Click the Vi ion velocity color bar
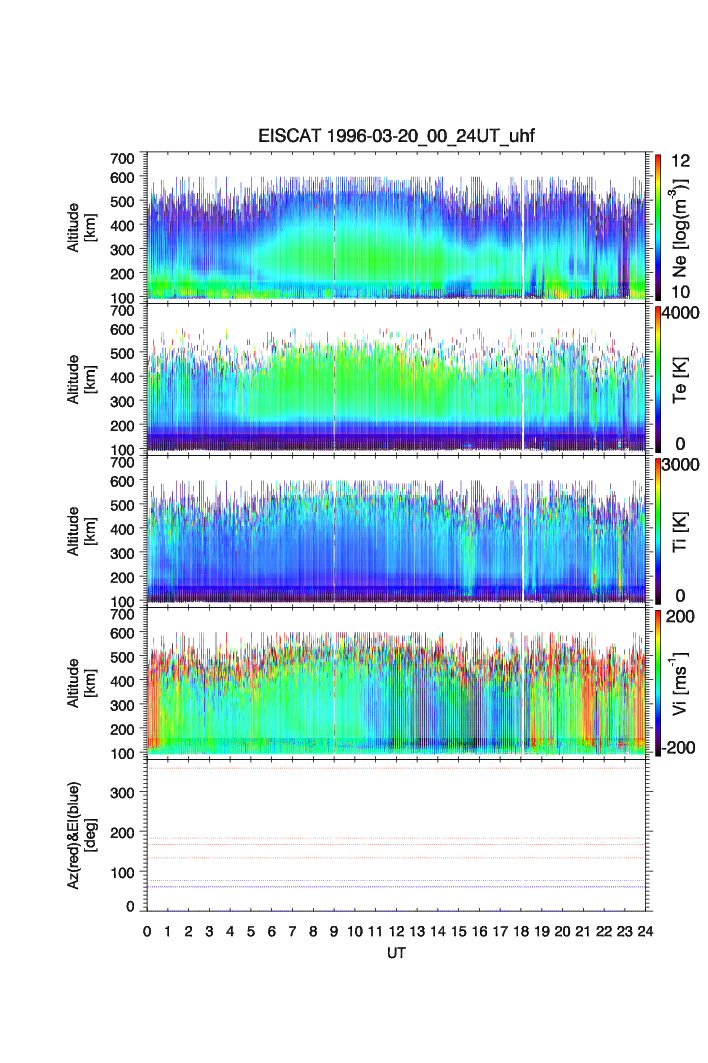The height and width of the screenshot is (1063, 708). [x=658, y=680]
